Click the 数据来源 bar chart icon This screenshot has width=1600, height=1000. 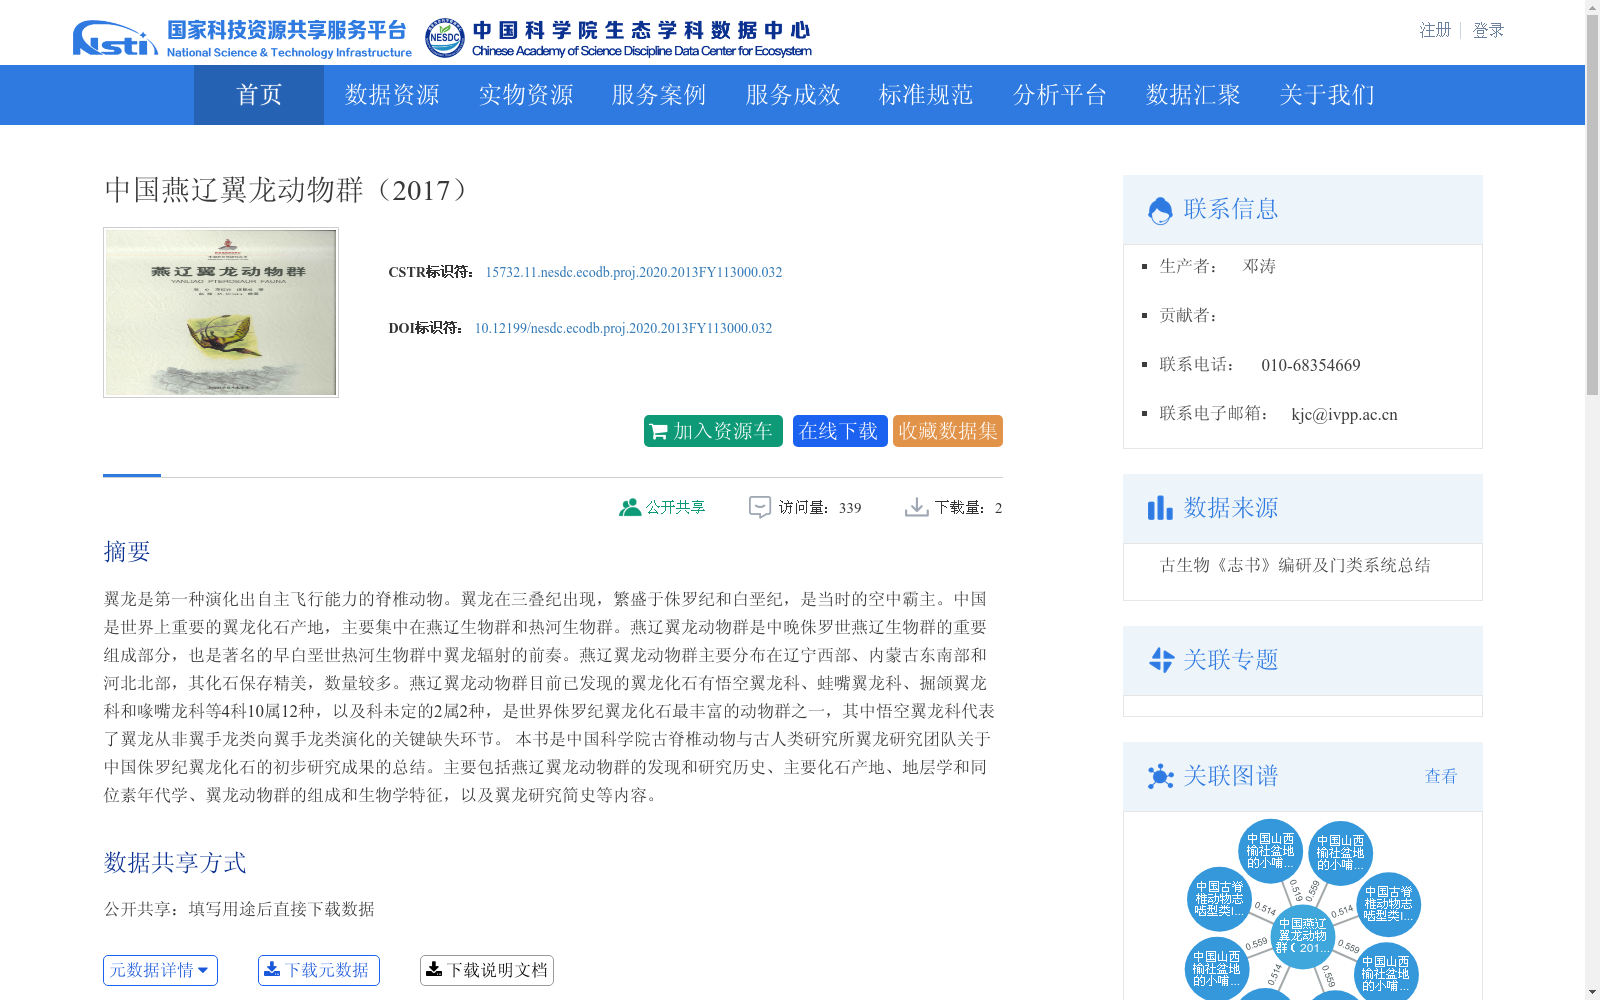[x=1160, y=508]
